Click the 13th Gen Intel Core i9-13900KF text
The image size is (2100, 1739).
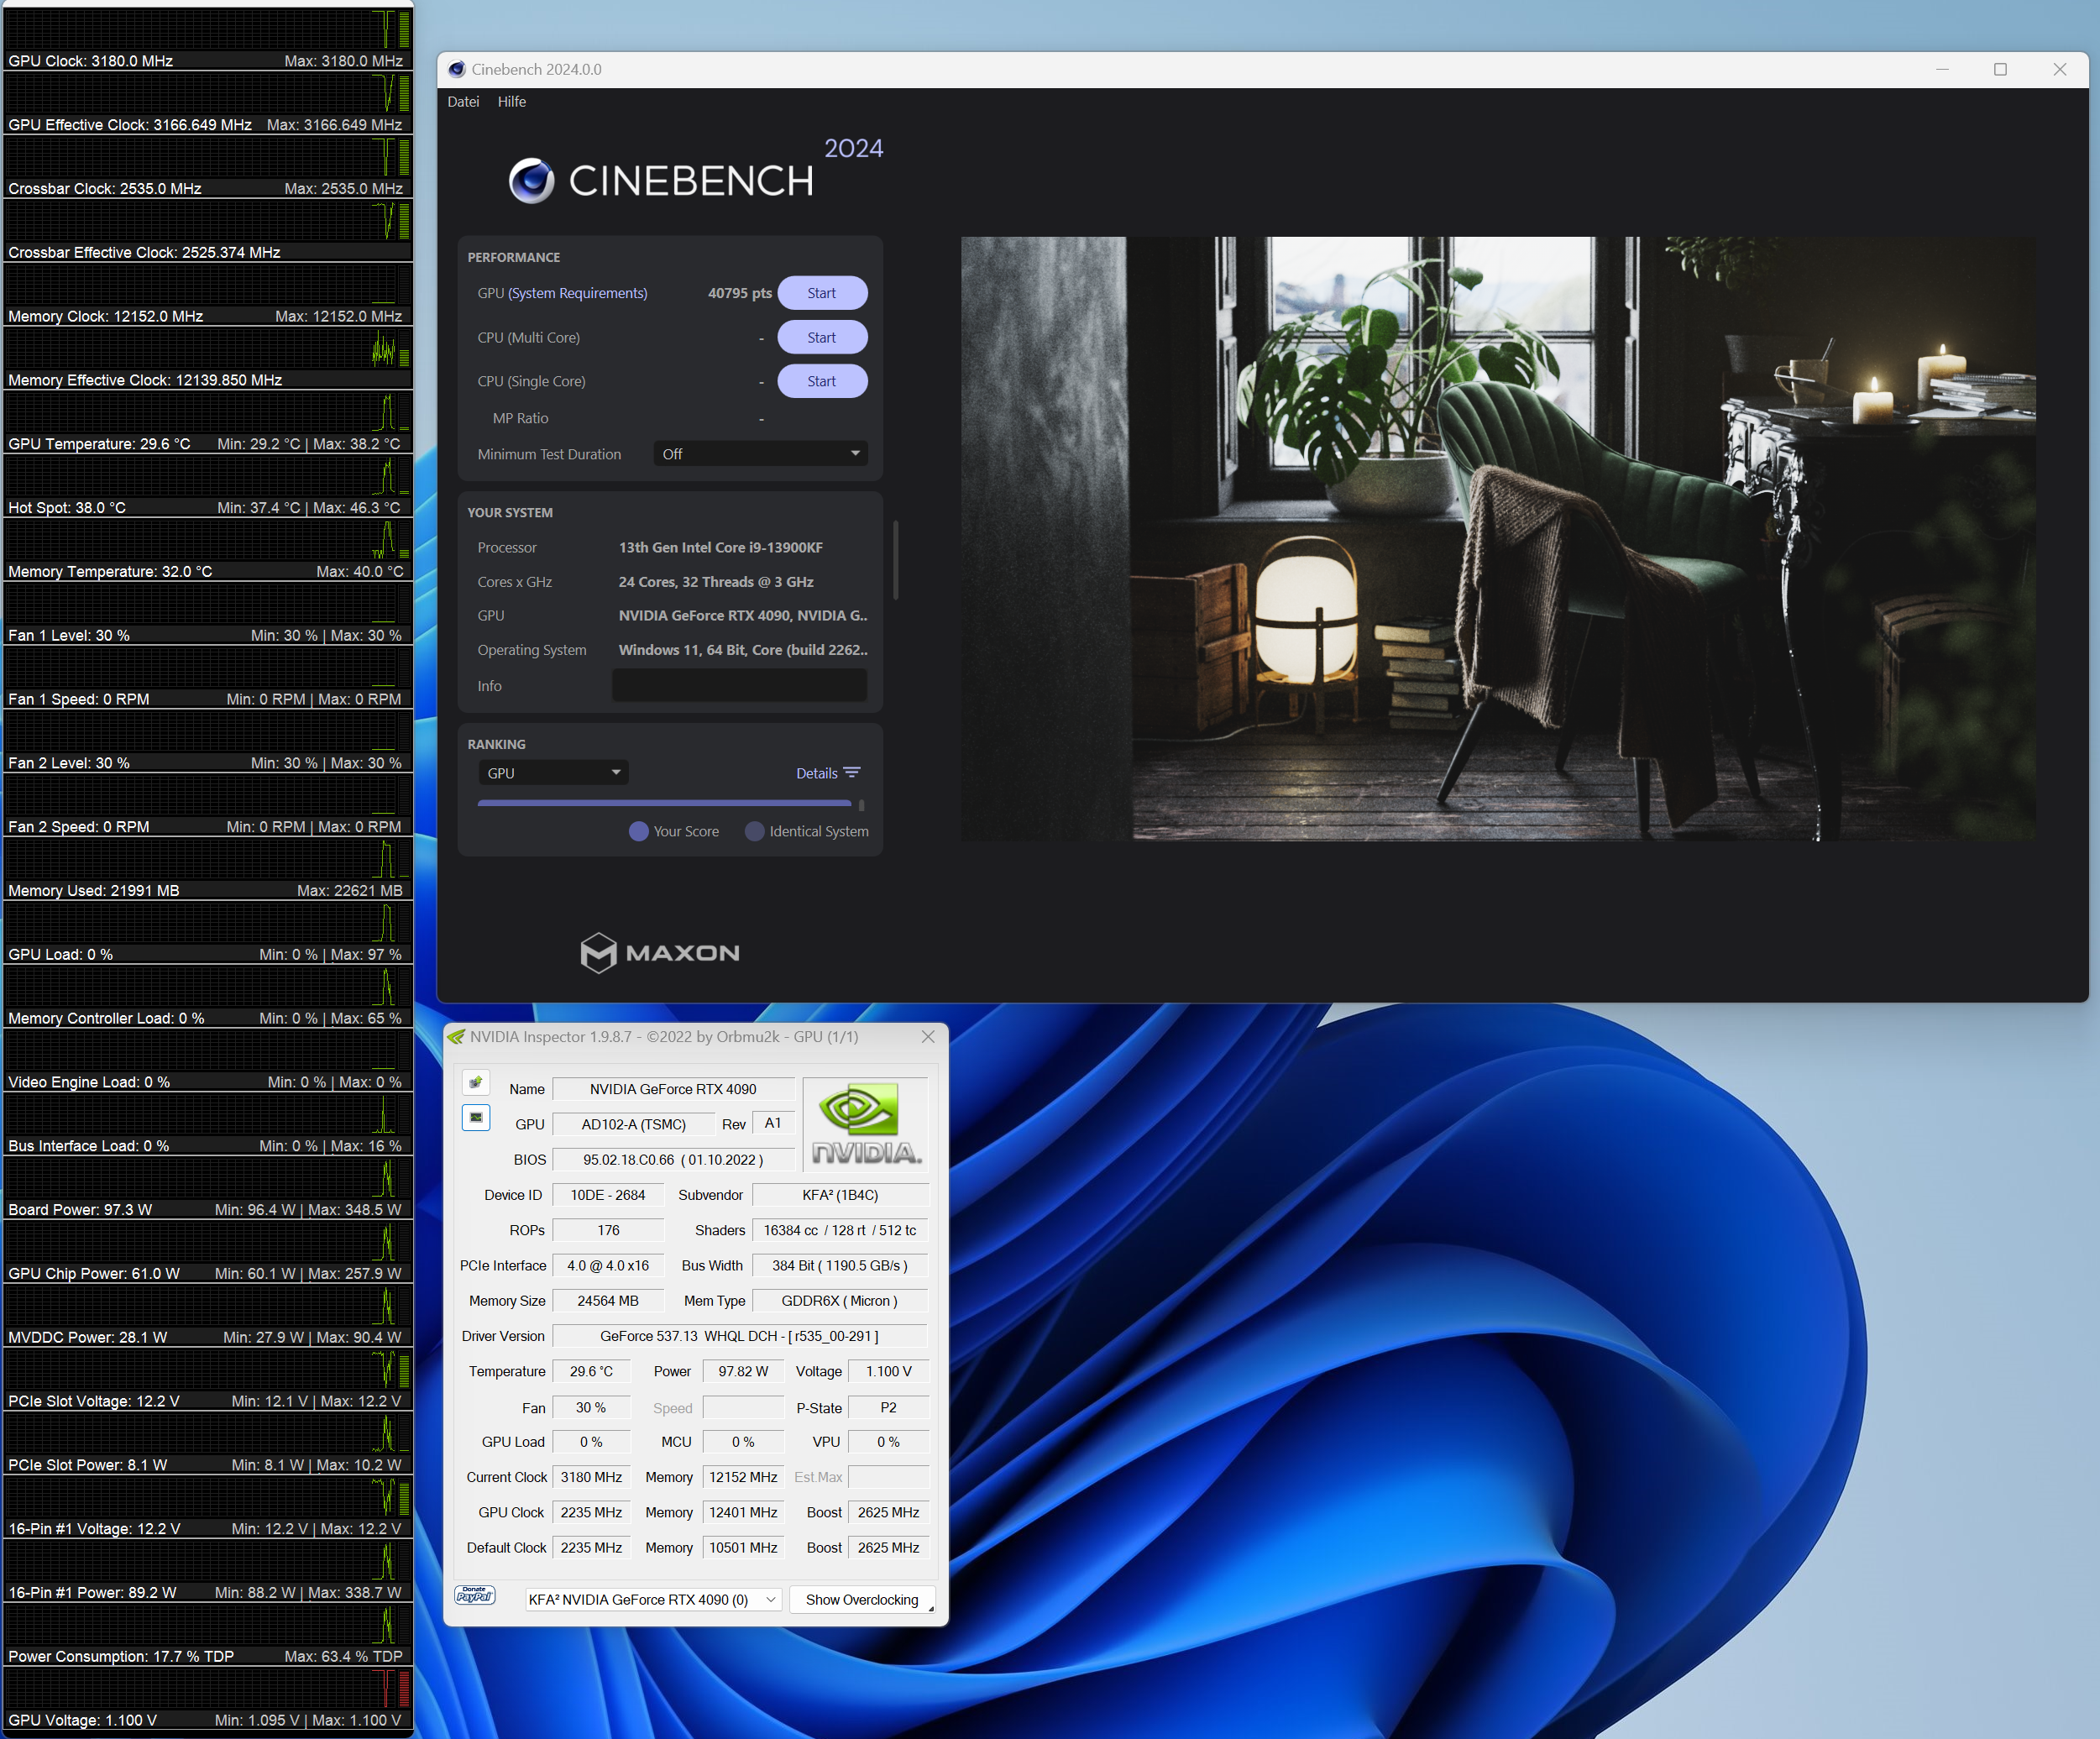pos(720,547)
